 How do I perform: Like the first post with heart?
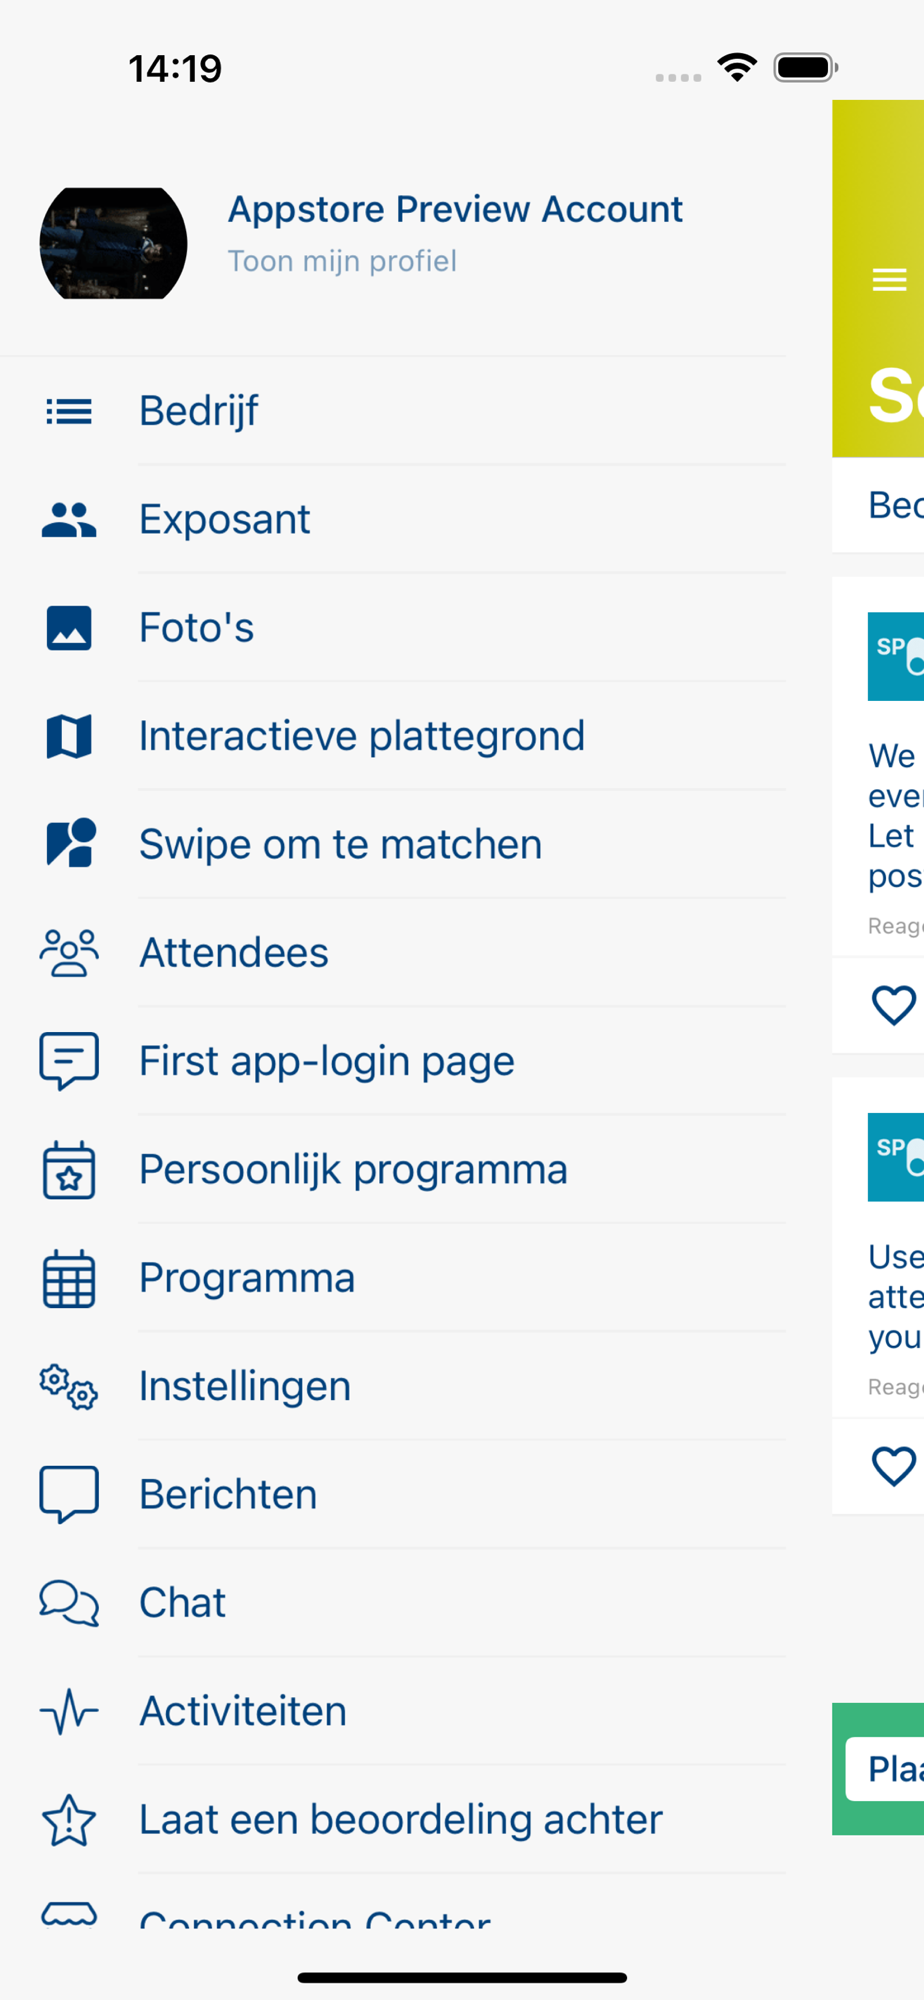click(x=894, y=1005)
